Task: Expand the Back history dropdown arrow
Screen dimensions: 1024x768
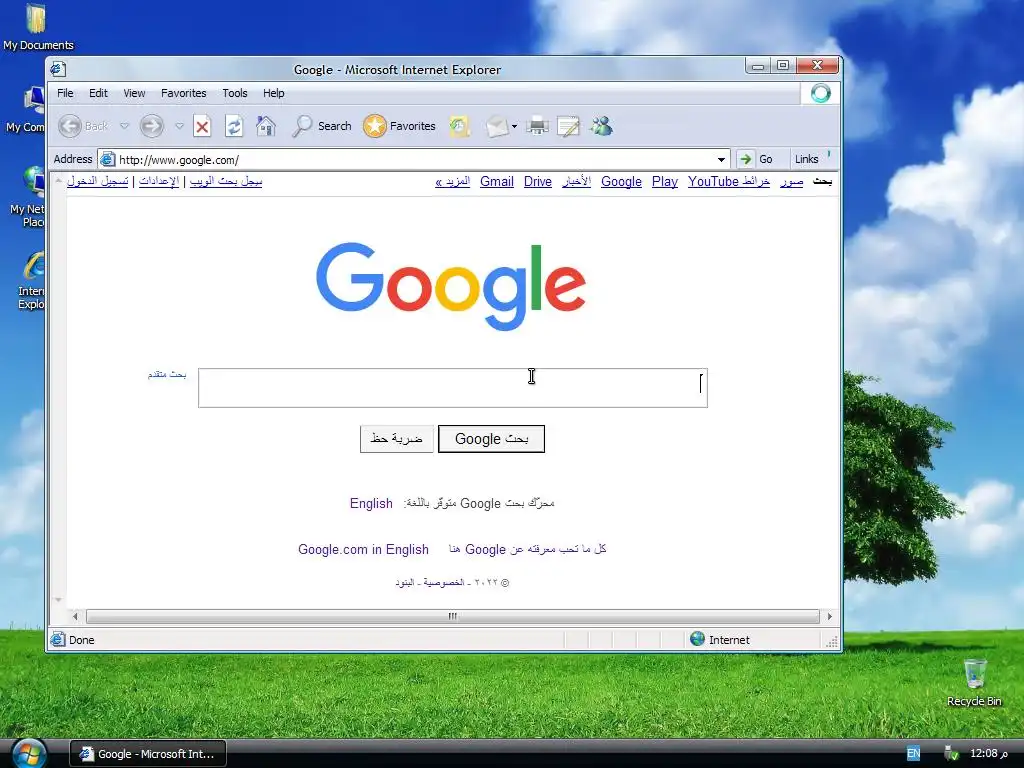Action: point(124,126)
